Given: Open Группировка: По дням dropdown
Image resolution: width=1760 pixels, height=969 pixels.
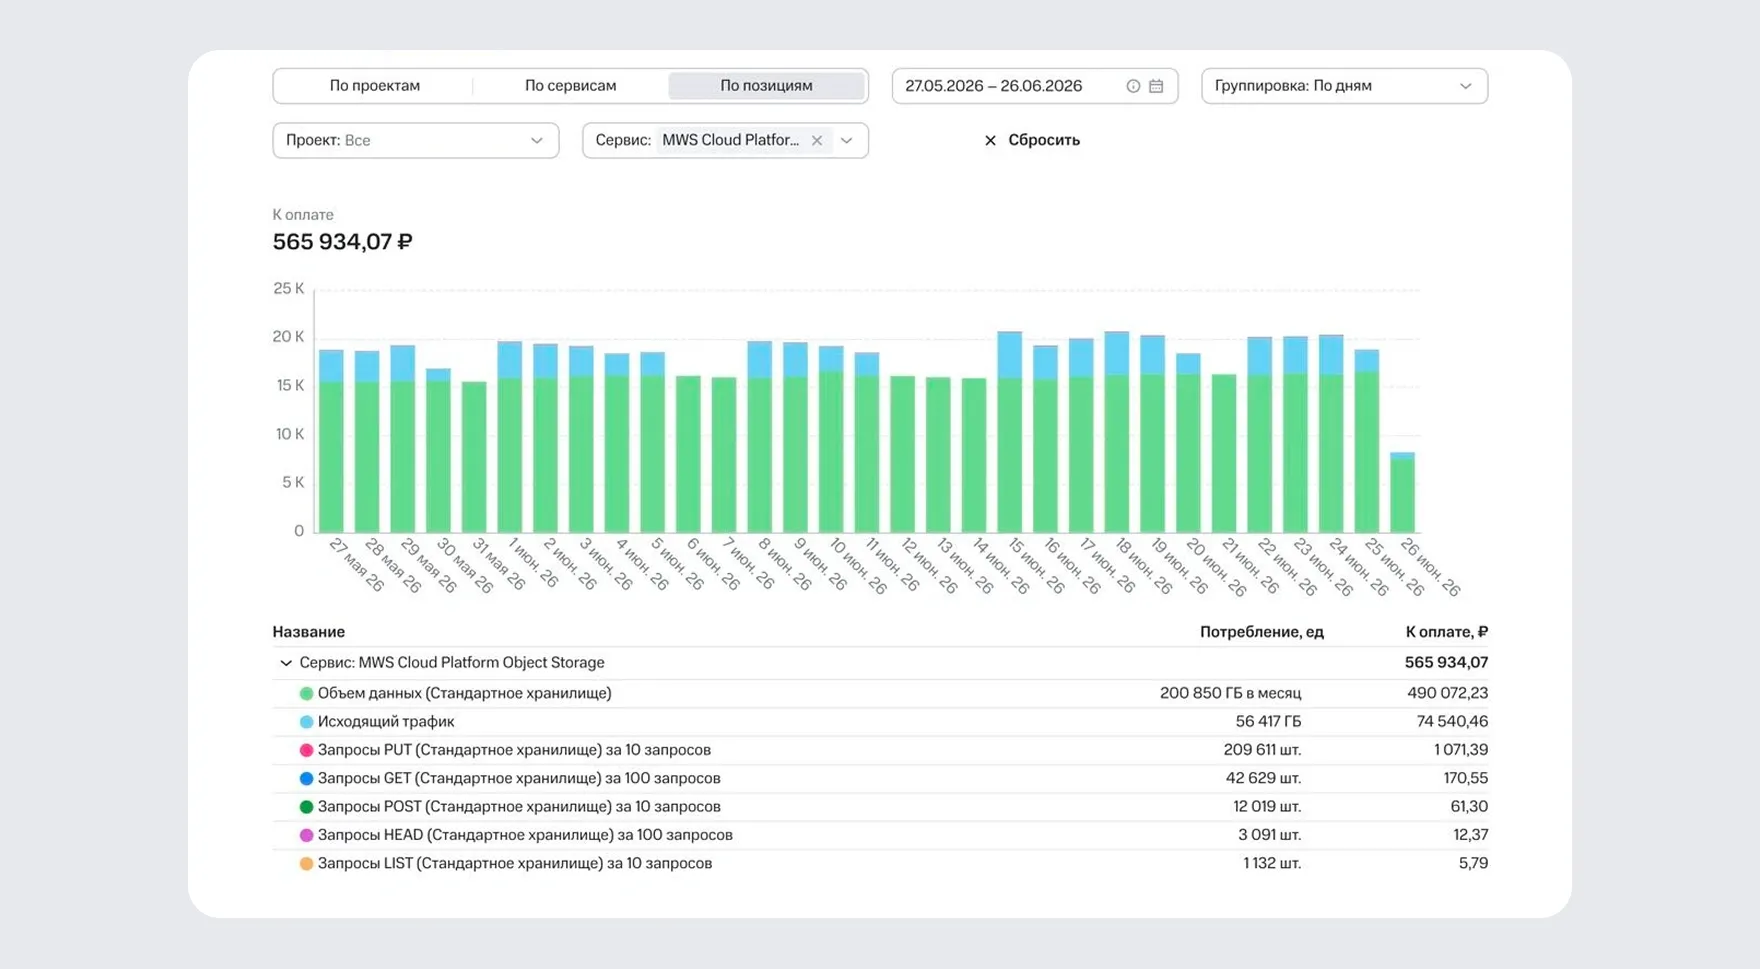Looking at the screenshot, I should (1344, 86).
